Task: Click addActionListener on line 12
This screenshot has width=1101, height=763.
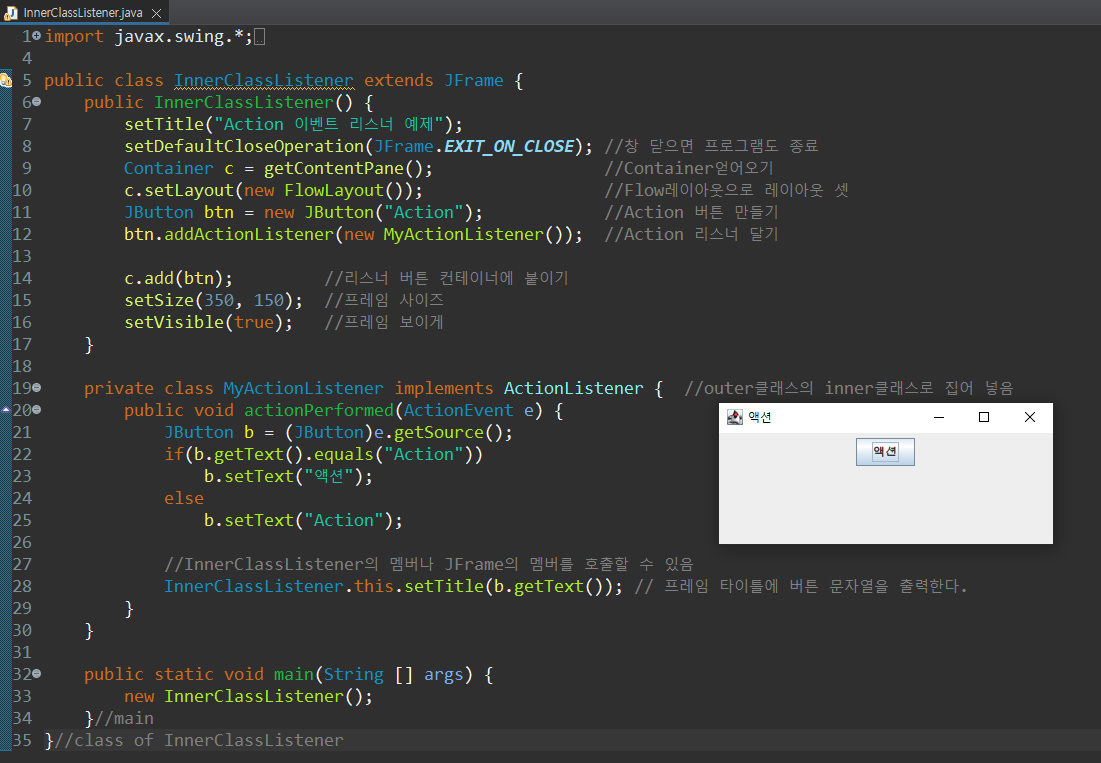Action: click(249, 234)
